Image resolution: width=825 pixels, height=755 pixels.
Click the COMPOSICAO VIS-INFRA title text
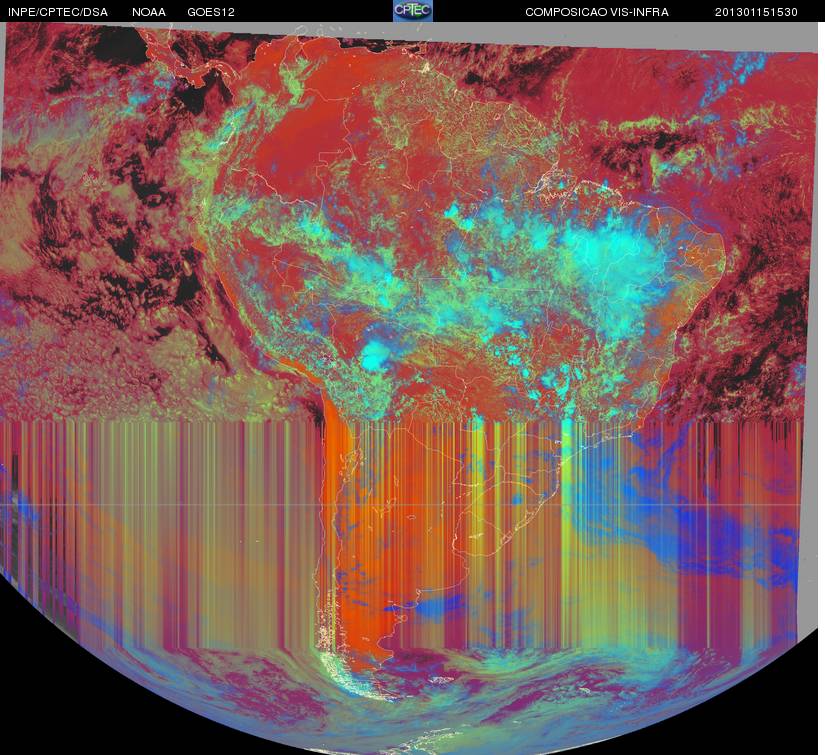point(597,12)
